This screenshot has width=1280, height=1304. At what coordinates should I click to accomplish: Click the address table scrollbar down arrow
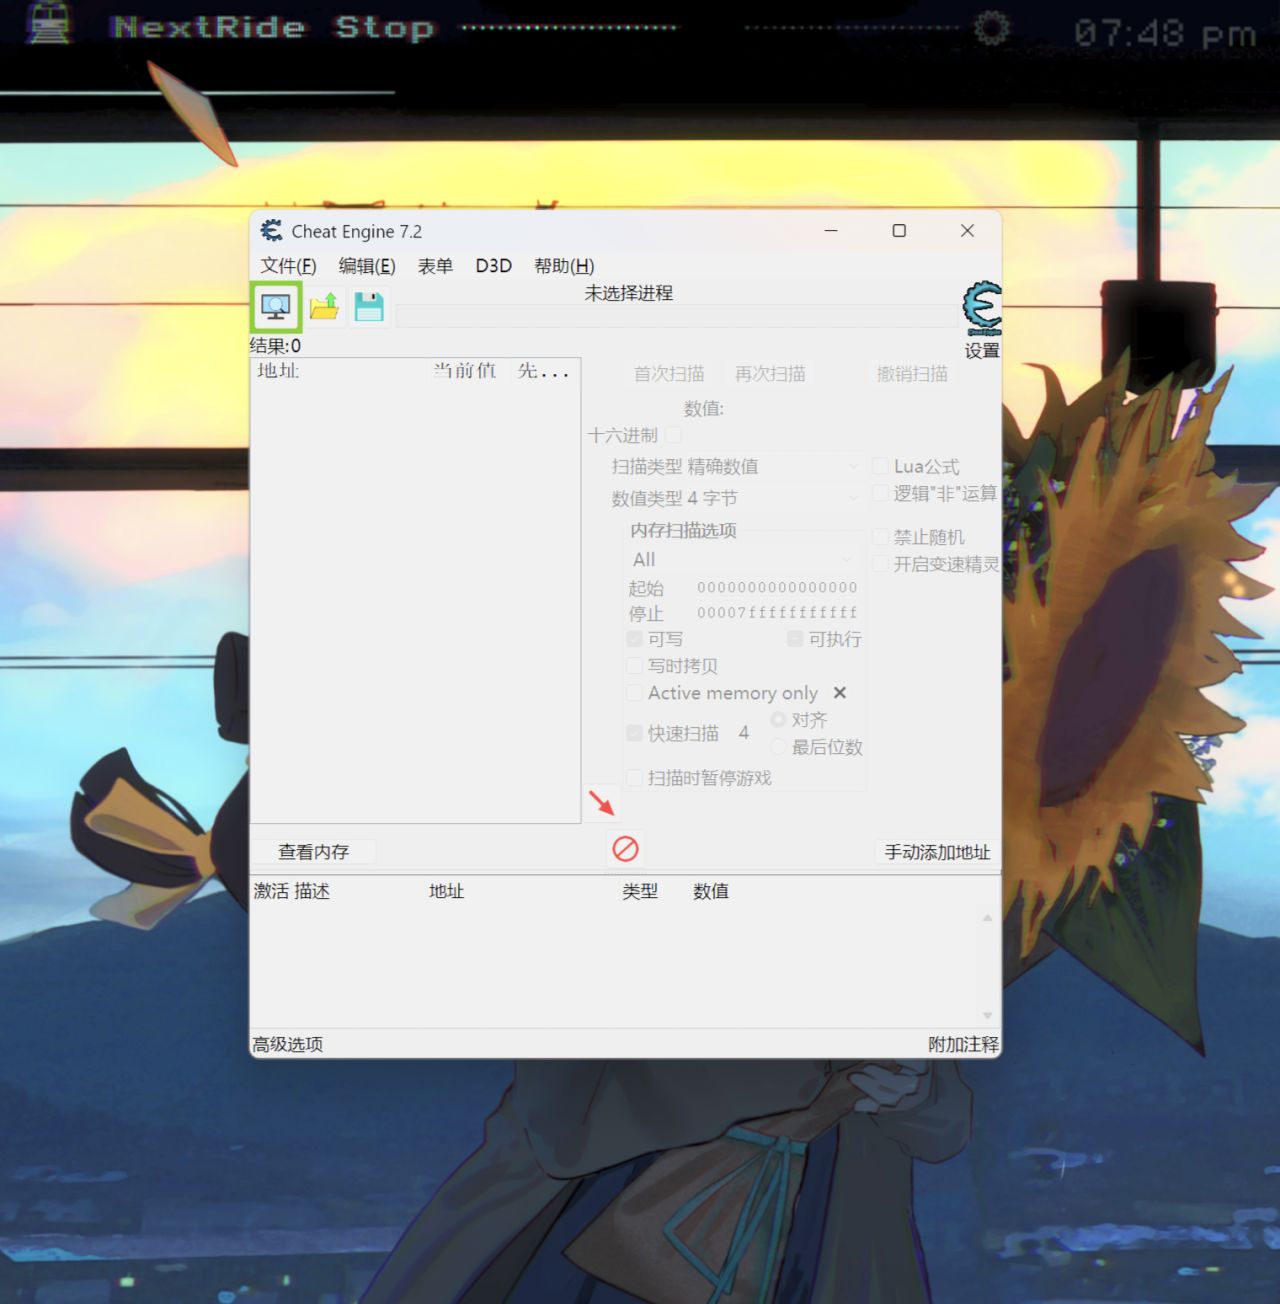pos(987,1015)
